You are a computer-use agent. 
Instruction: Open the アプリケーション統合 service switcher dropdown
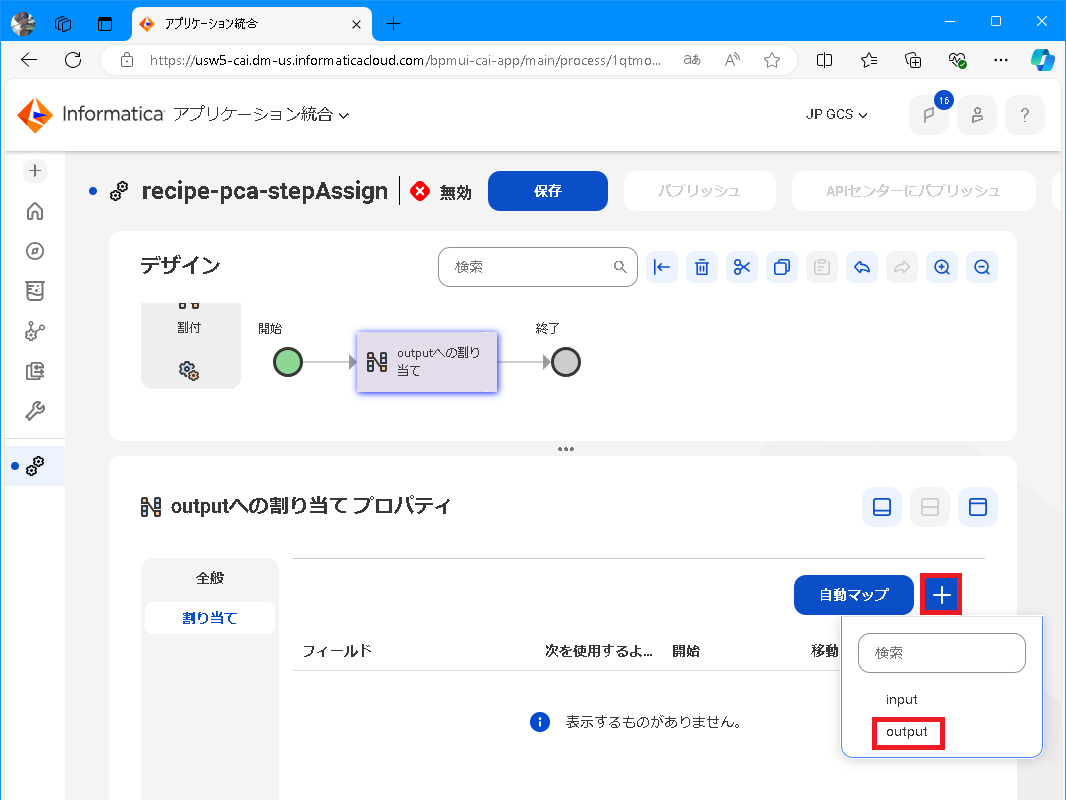[261, 115]
